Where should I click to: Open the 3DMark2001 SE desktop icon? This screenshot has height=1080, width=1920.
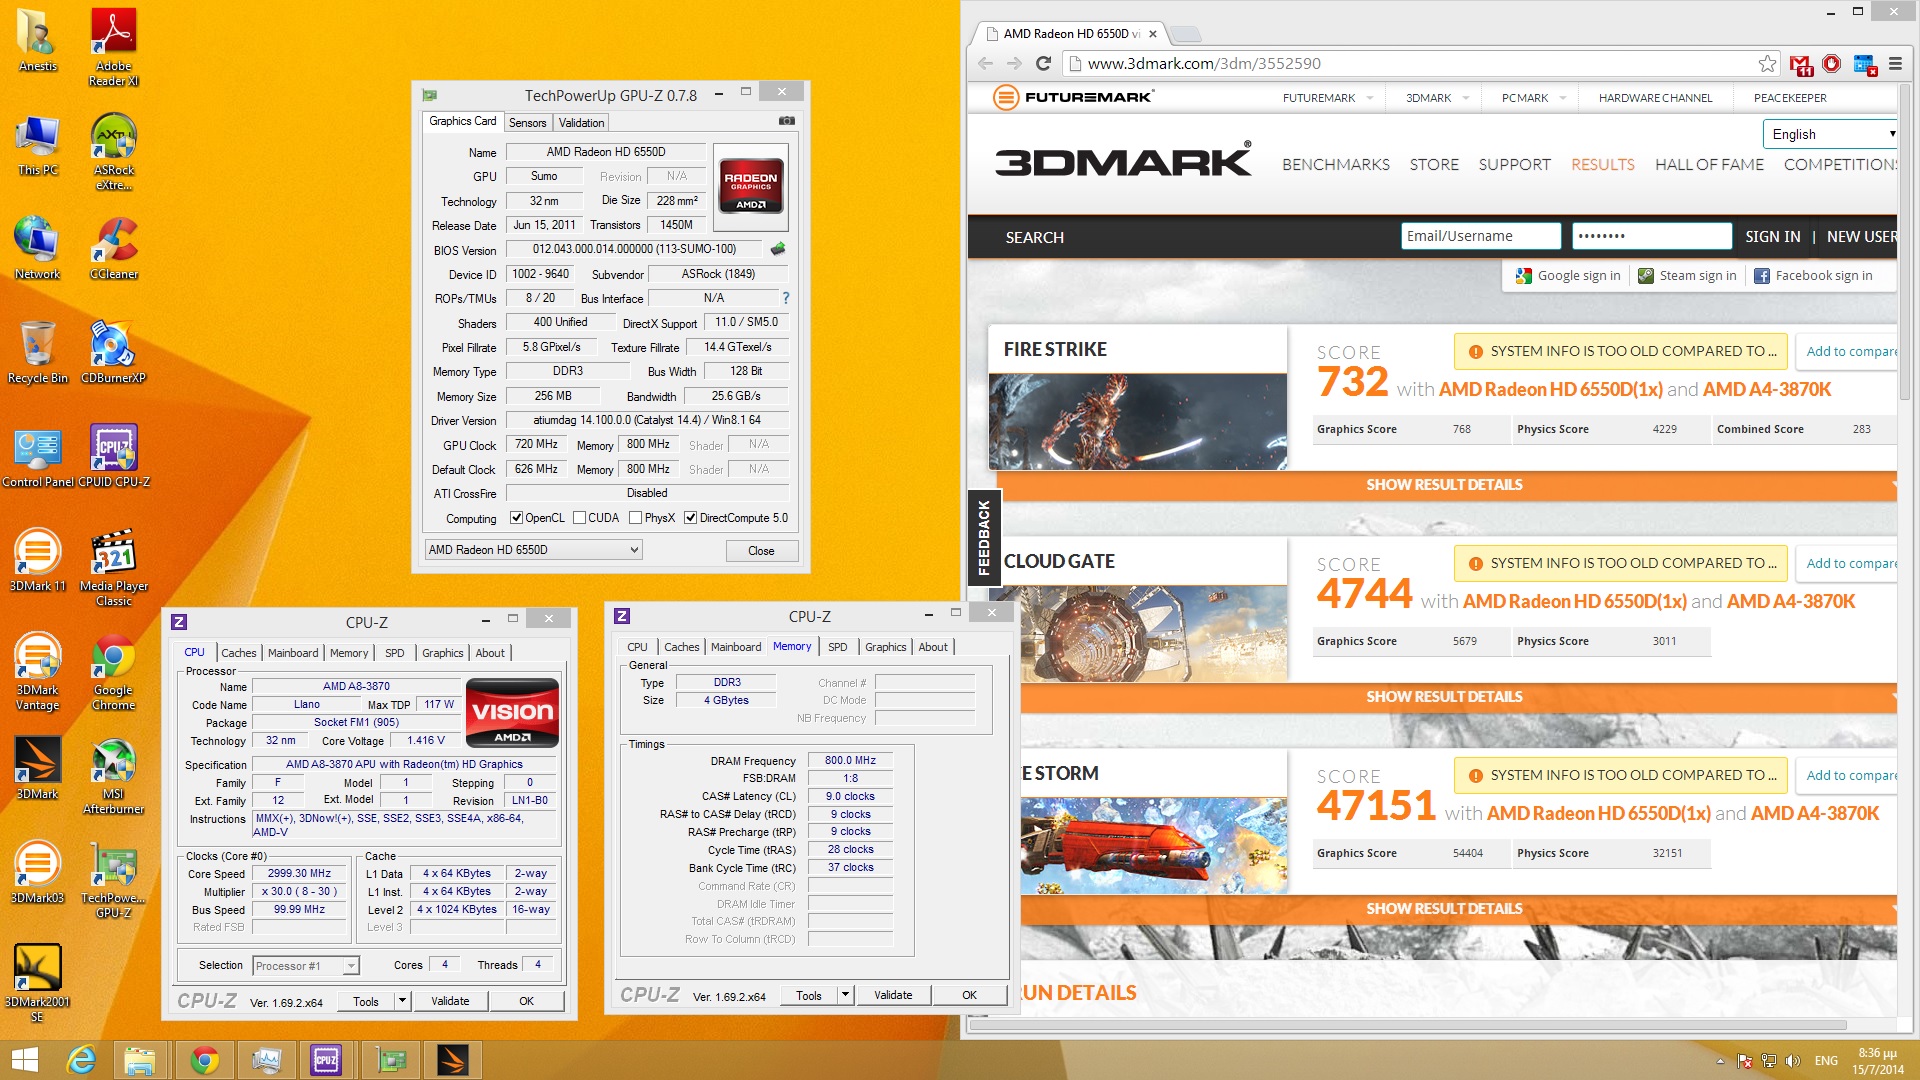[x=37, y=983]
